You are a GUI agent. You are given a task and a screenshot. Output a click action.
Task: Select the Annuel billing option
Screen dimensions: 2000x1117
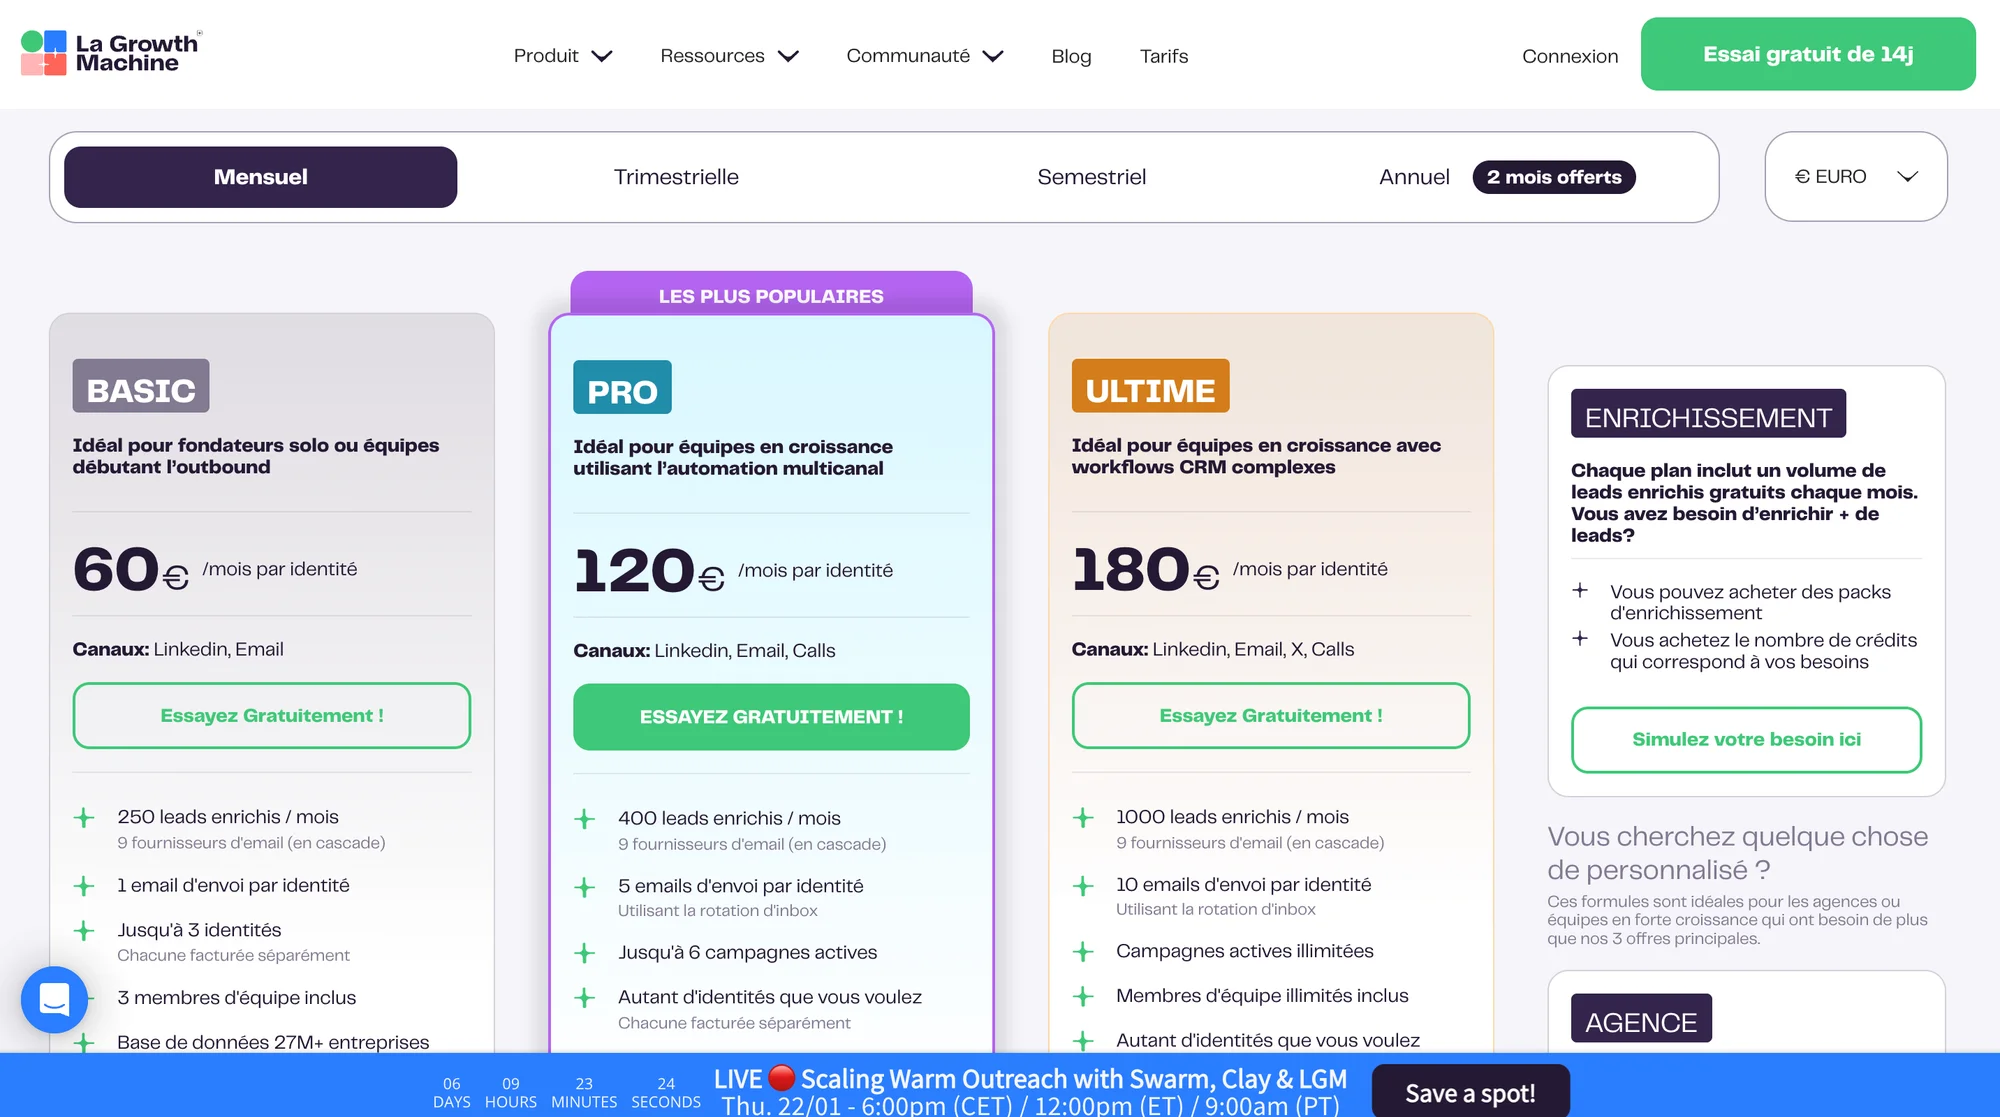(1414, 177)
